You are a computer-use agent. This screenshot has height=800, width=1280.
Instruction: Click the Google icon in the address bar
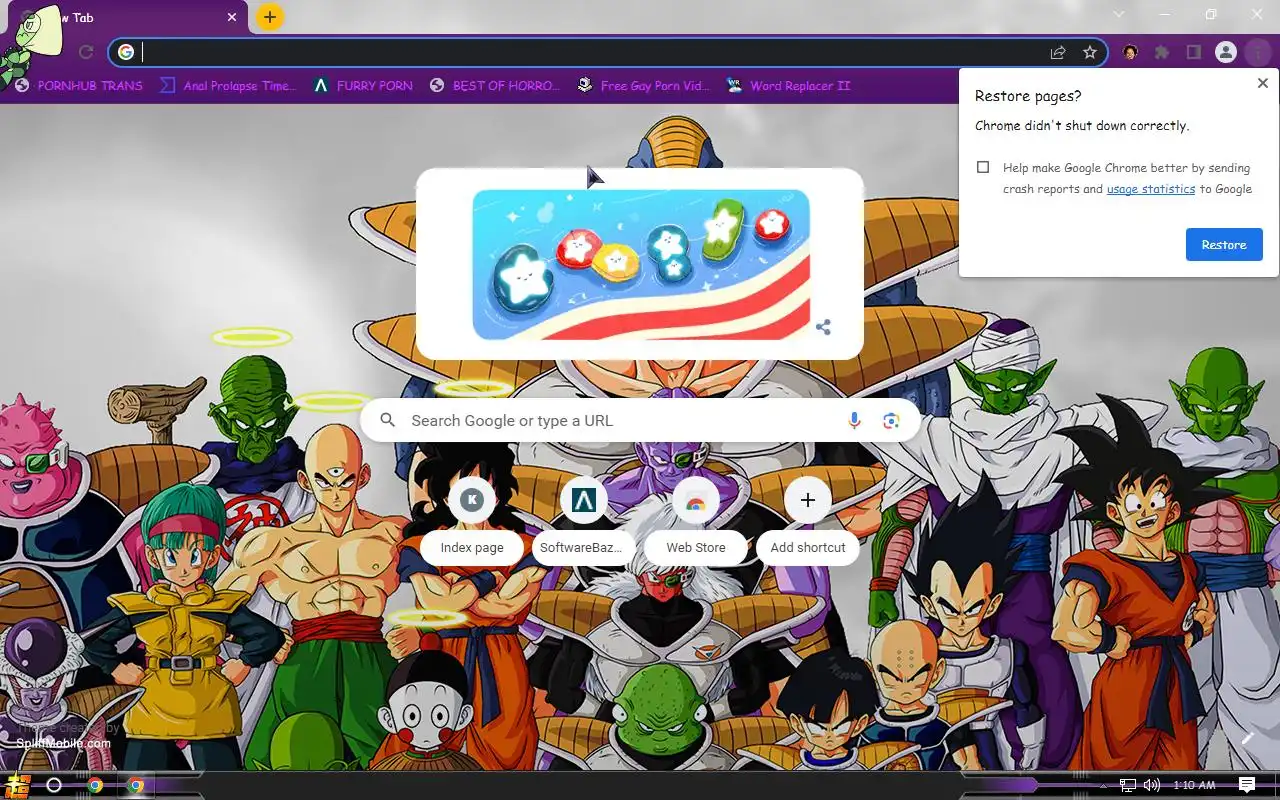[x=125, y=52]
